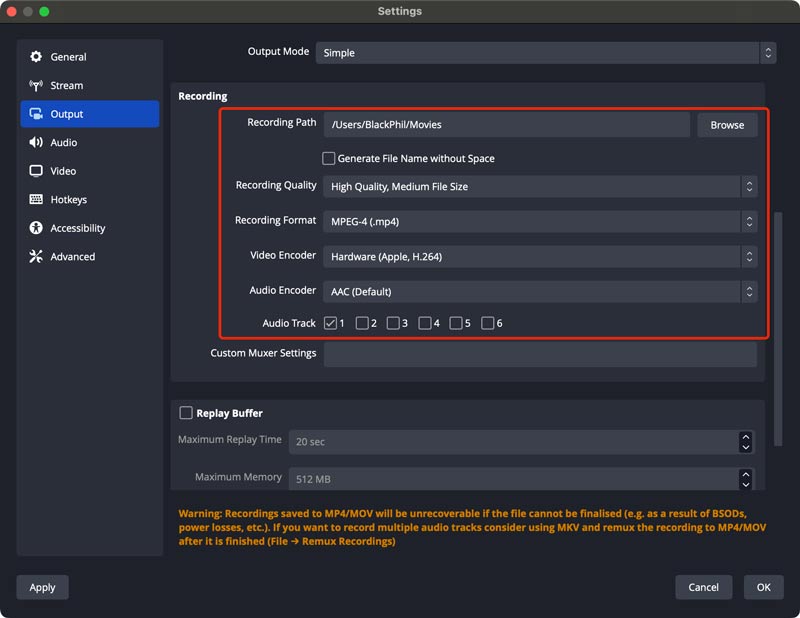Click the Accessibility person icon
This screenshot has height=618, width=800.
36,228
